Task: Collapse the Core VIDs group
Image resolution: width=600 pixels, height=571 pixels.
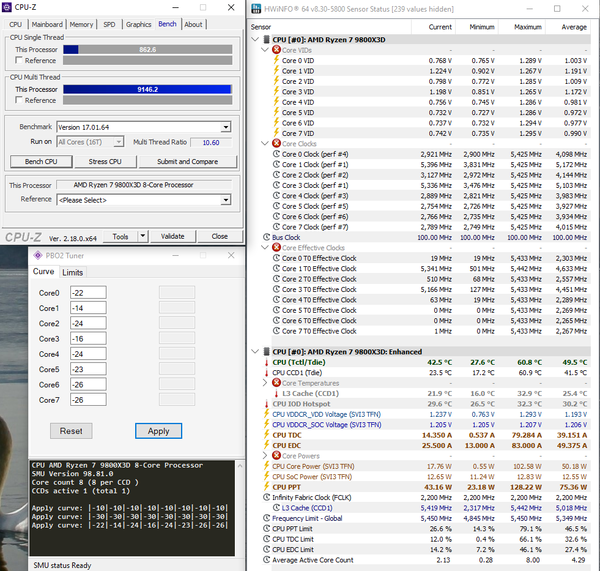Action: click(x=265, y=50)
